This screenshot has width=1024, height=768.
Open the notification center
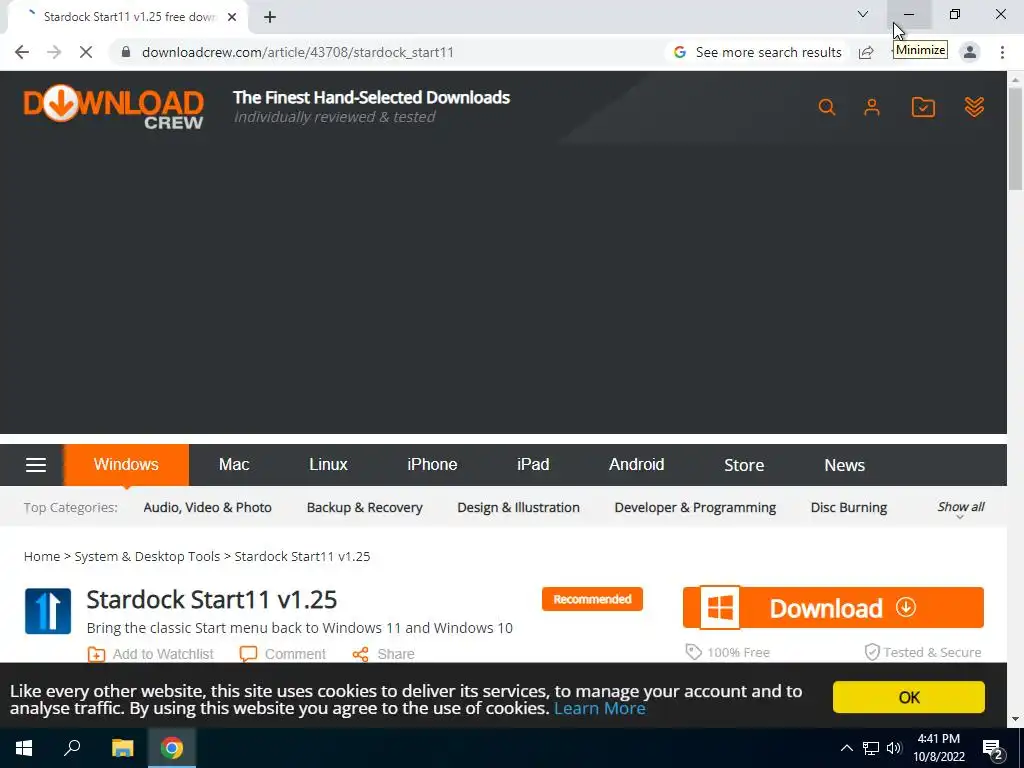[x=993, y=749]
